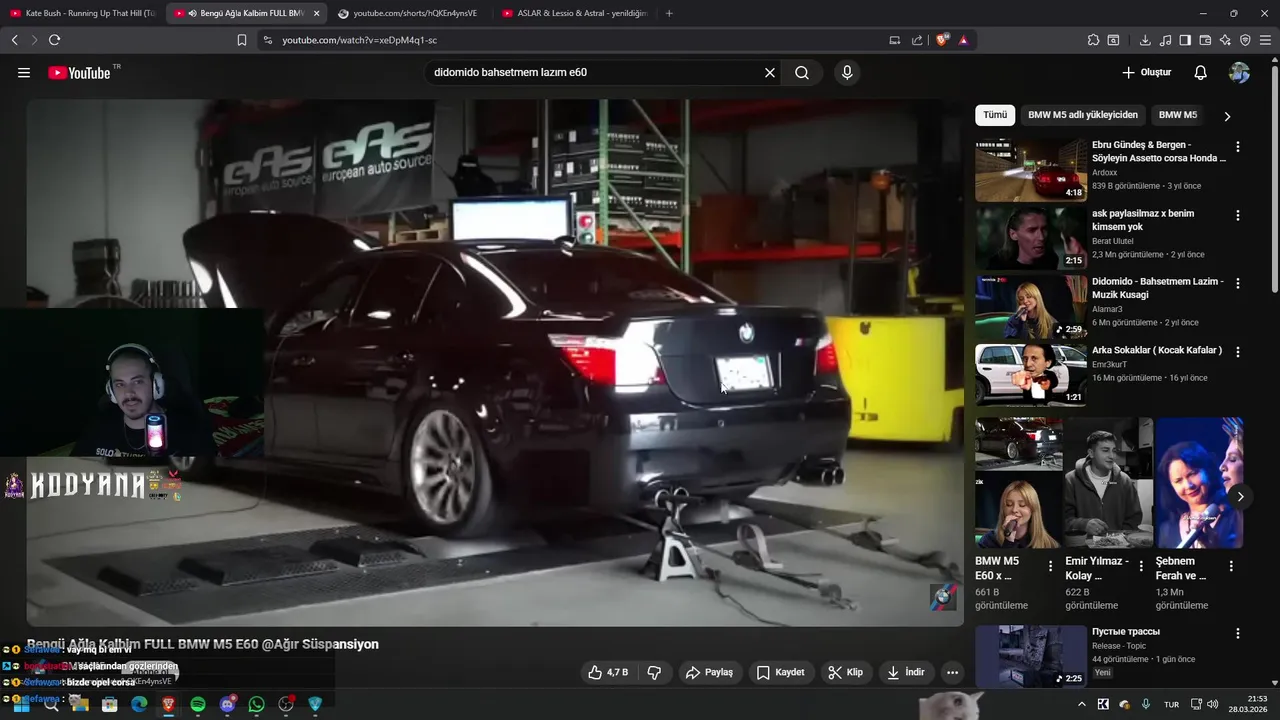This screenshot has height=720, width=1280.
Task: Open browser downloads arrow icon
Action: [1145, 40]
